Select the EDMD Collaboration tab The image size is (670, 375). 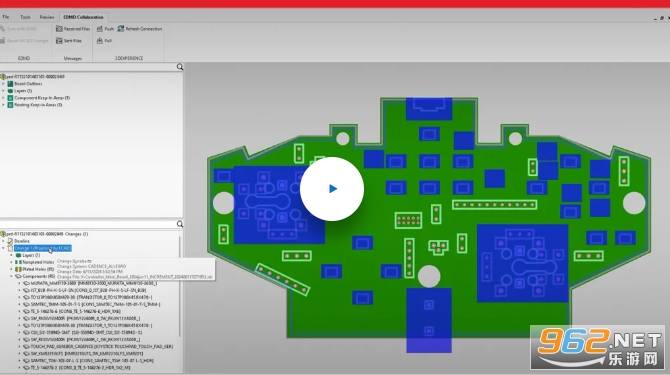[83, 17]
